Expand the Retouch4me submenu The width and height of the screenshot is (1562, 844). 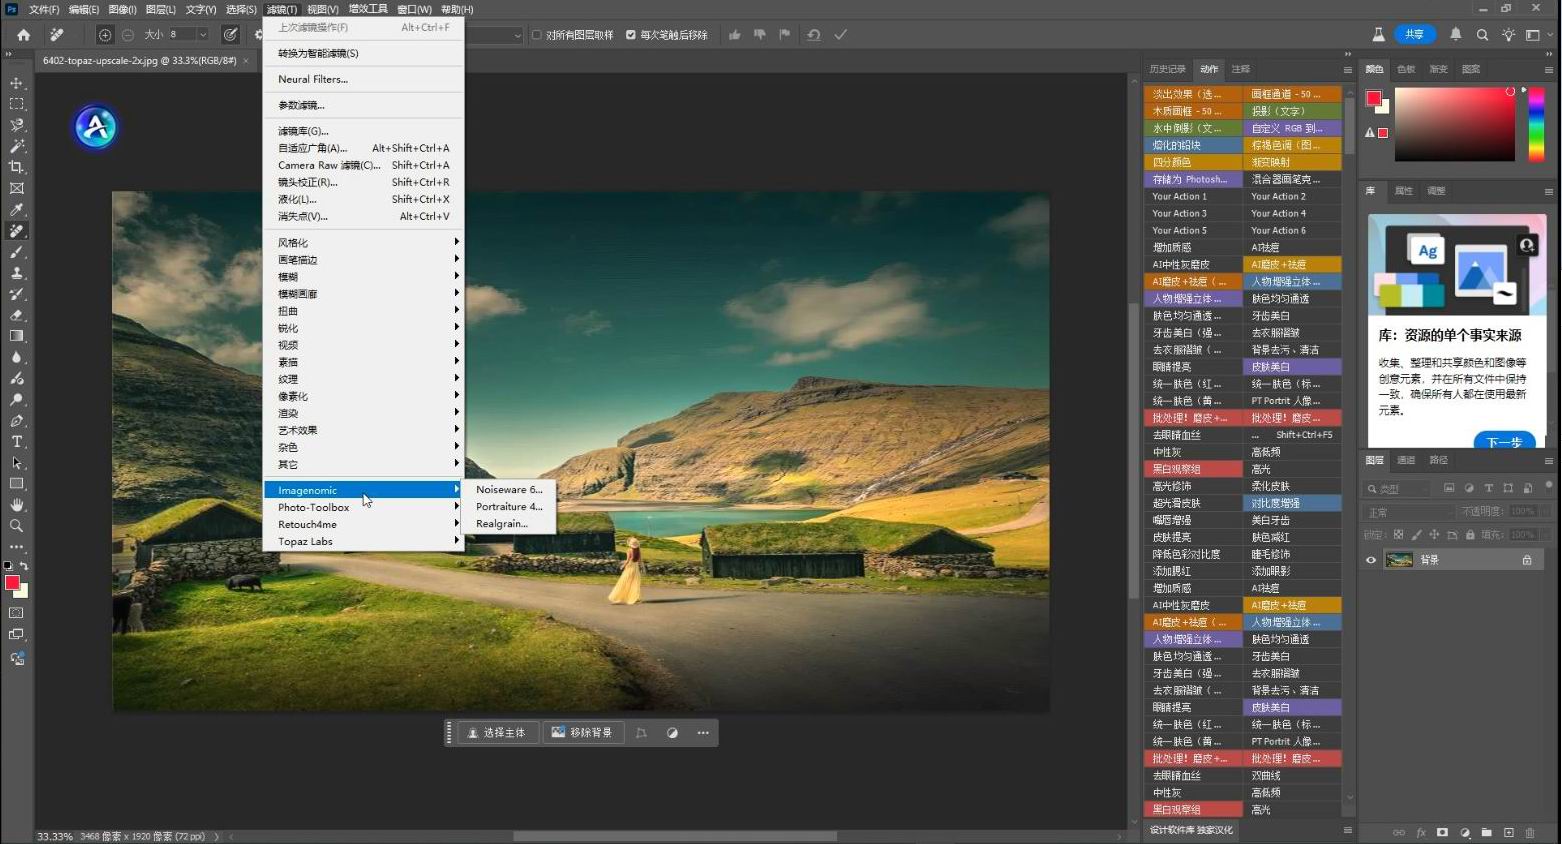pos(363,524)
